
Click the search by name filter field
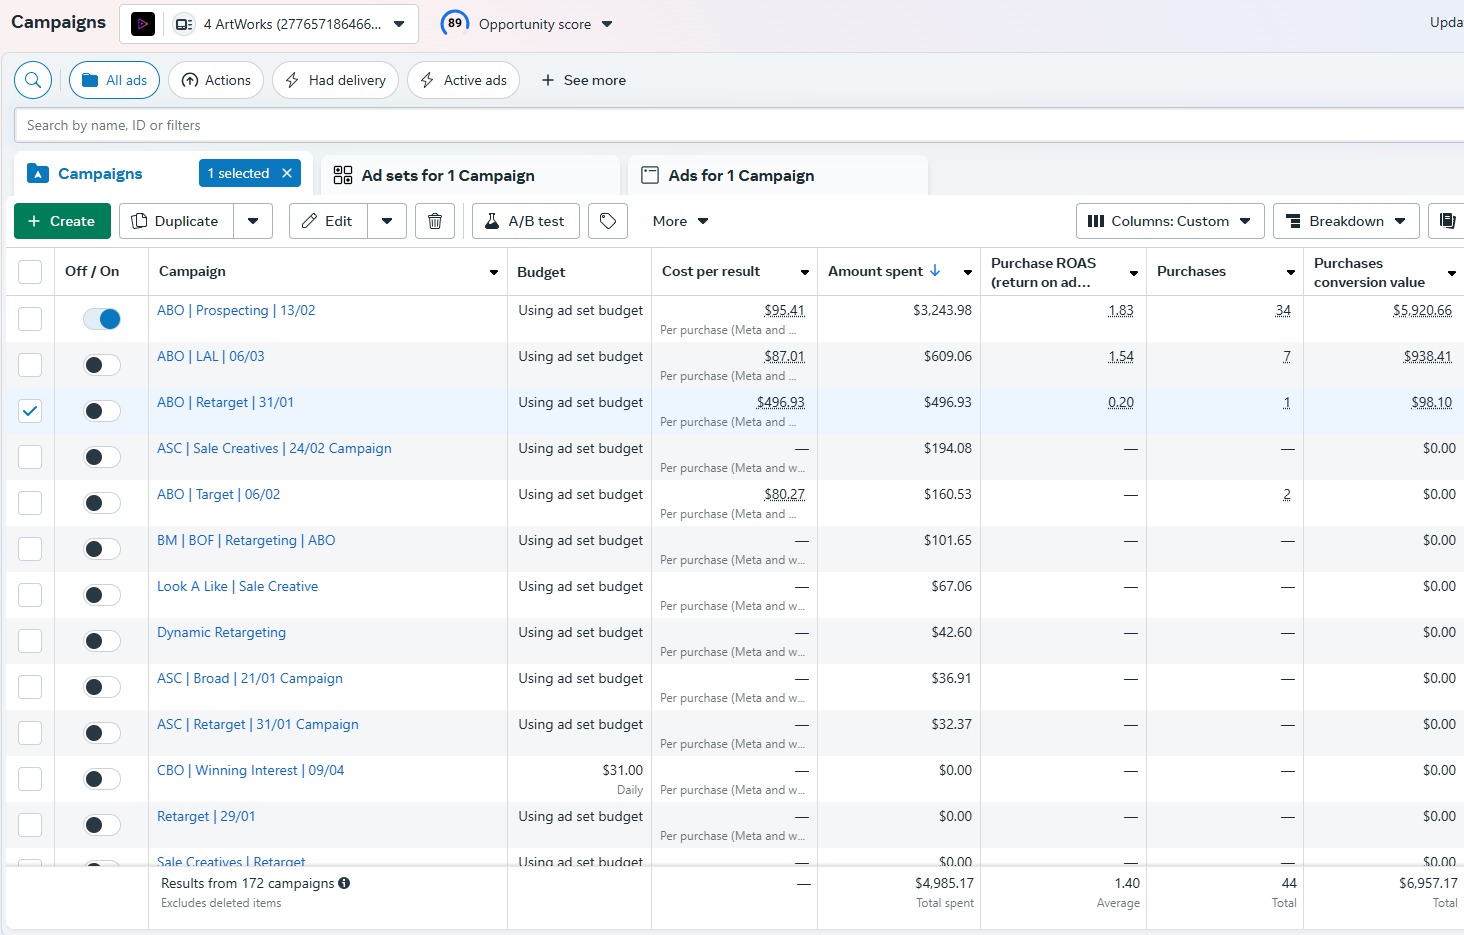700,125
